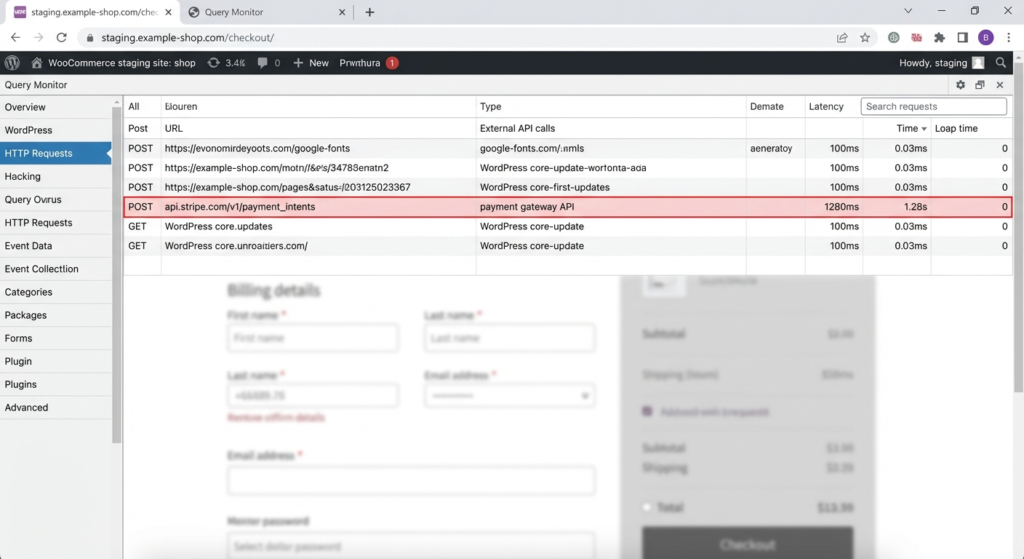Click the updates 3.4K admin bar item
The image size is (1024, 559).
click(x=227, y=63)
